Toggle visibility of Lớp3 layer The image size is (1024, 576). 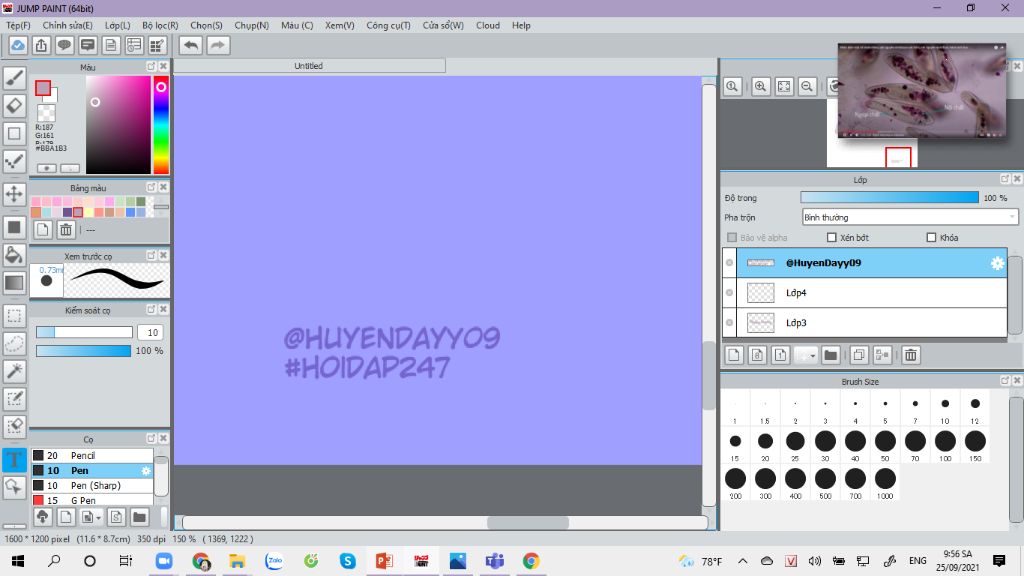pos(729,323)
